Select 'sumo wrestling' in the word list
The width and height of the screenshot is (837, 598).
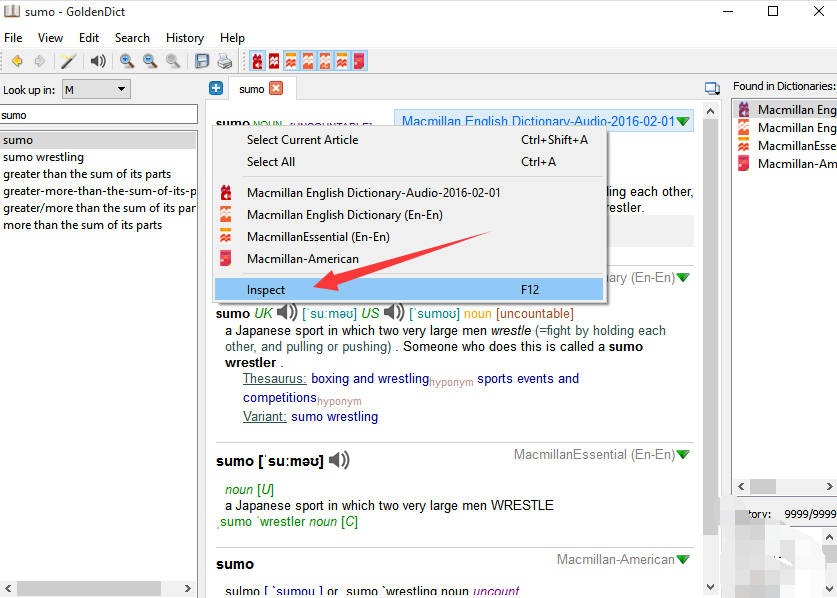click(x=98, y=157)
